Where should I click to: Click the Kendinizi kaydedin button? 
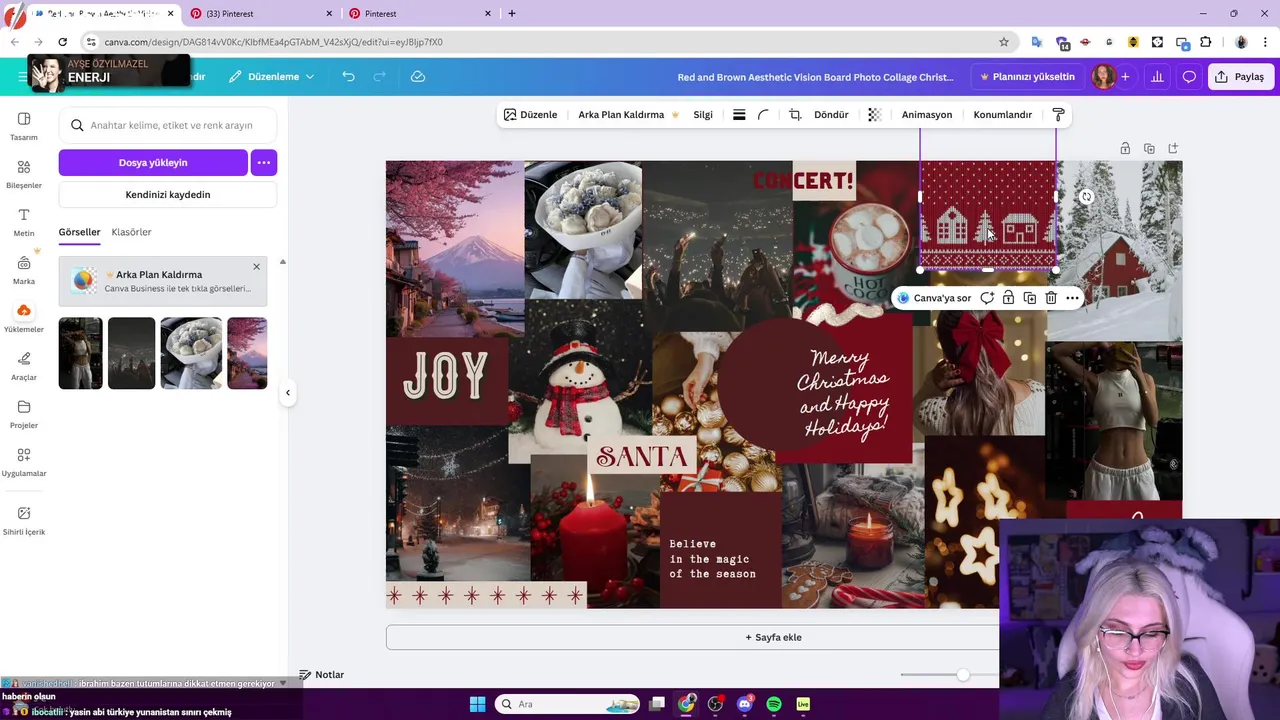pos(168,195)
